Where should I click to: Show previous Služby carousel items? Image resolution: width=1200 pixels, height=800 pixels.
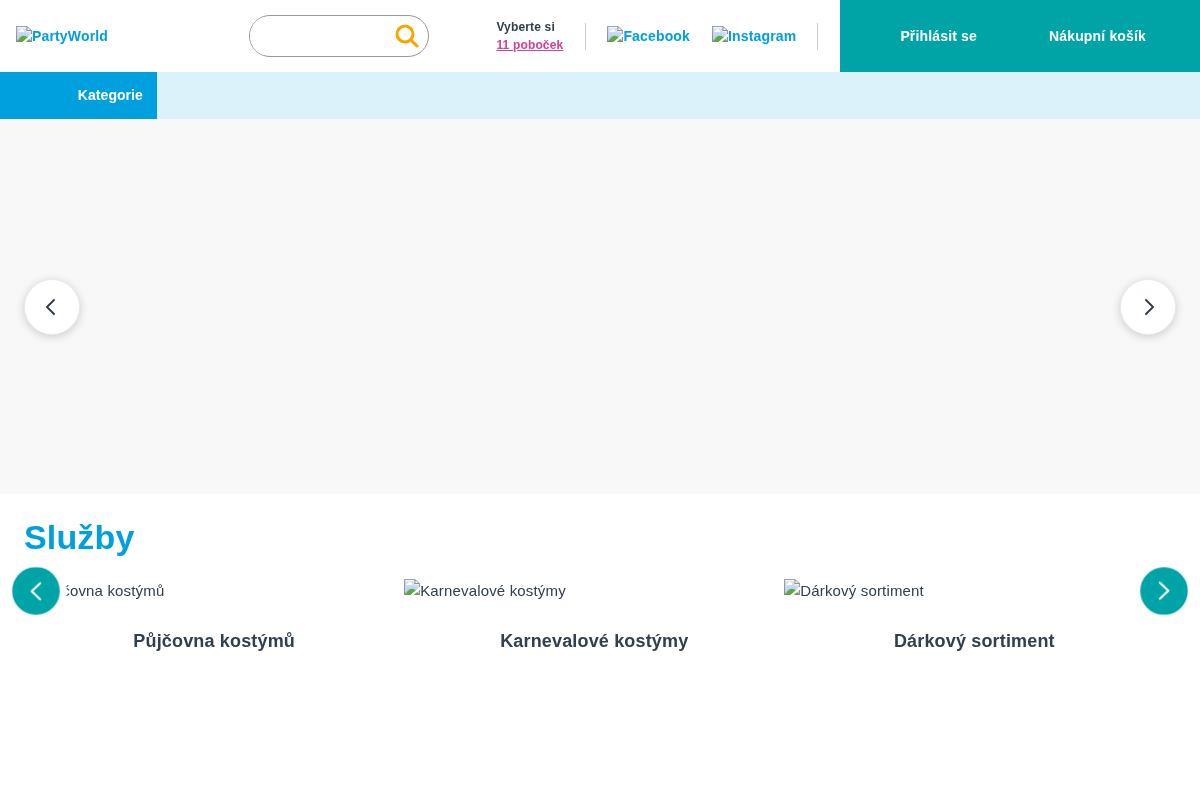[x=36, y=591]
